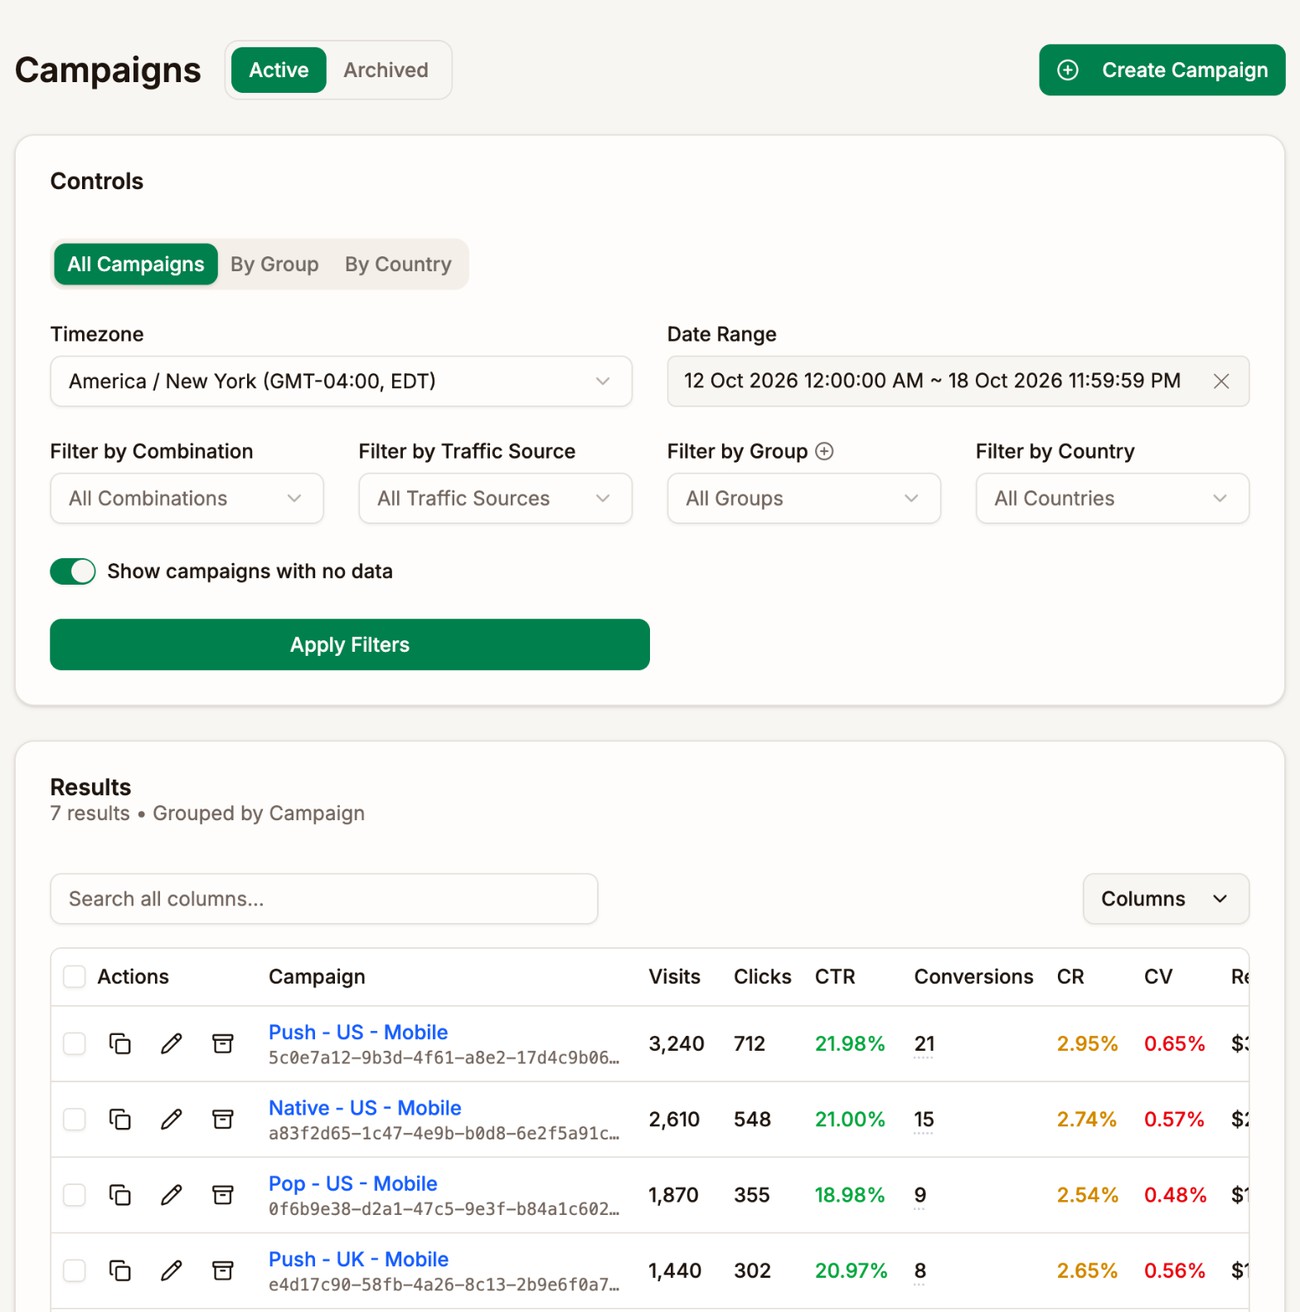Click CR value 2.74%

pyautogui.click(x=1087, y=1119)
